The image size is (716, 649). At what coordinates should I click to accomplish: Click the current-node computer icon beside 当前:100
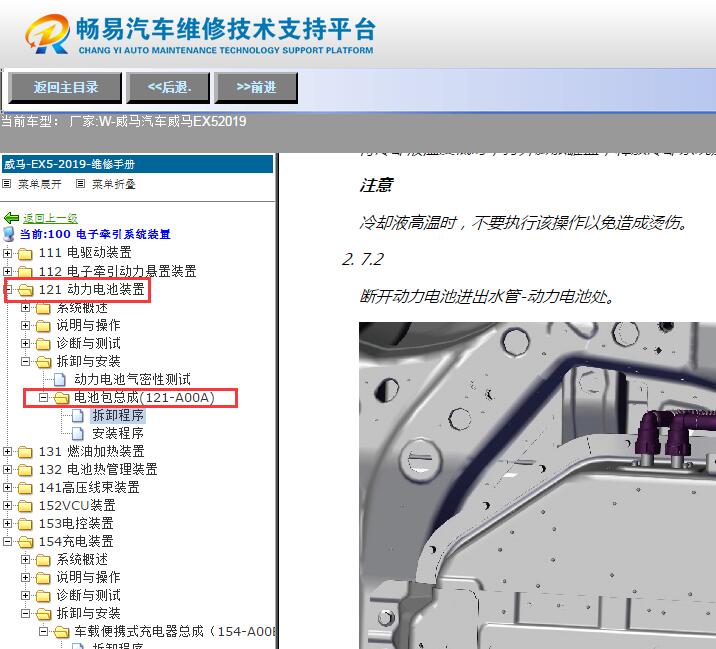tap(9, 234)
